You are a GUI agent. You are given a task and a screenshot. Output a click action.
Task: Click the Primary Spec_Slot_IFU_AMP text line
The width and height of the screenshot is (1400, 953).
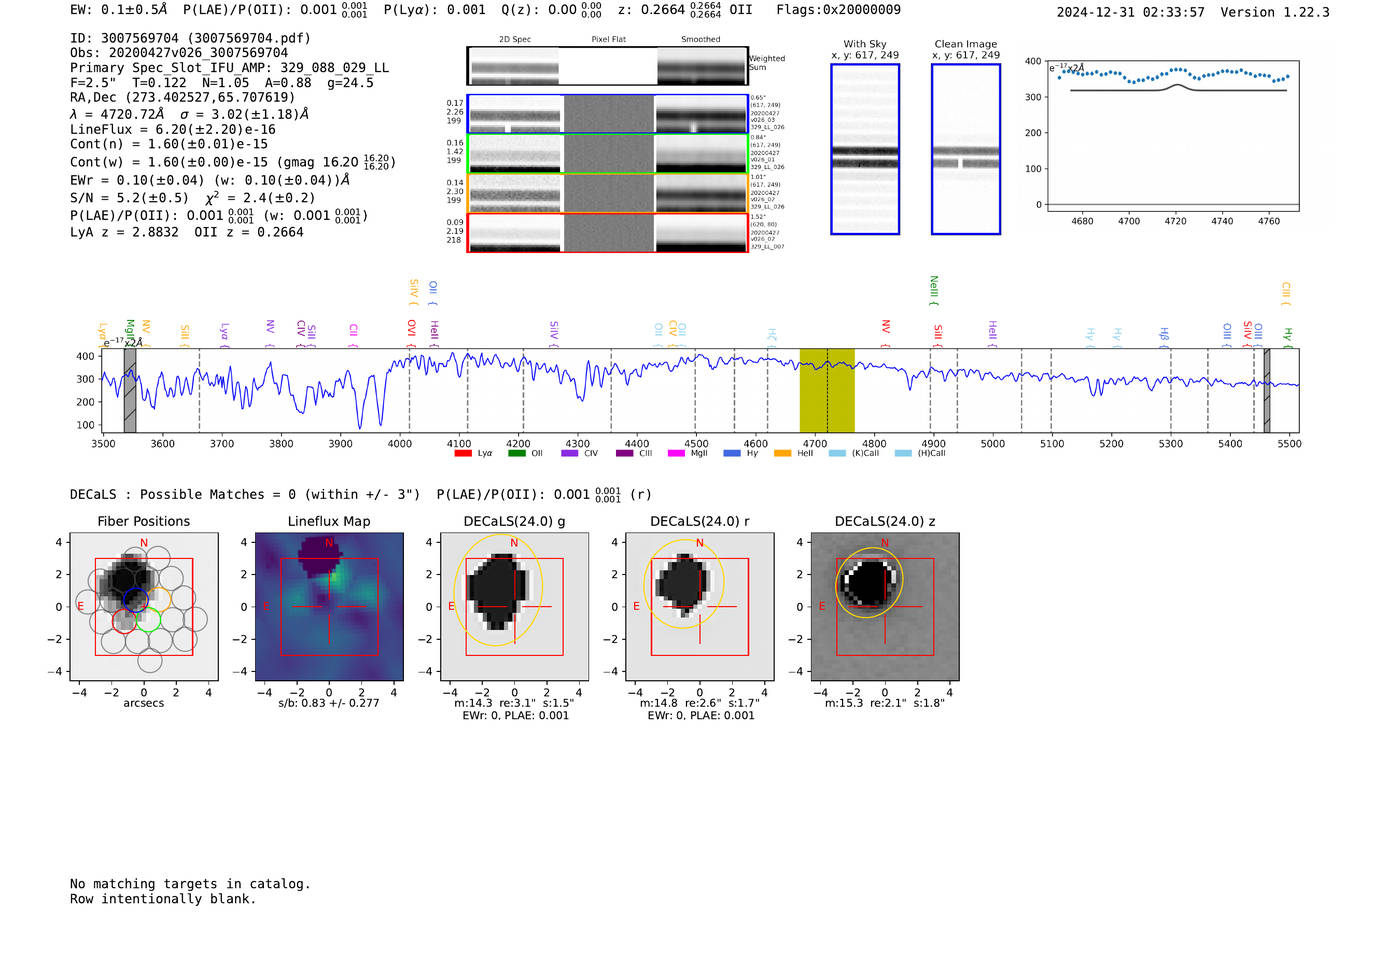(x=229, y=68)
